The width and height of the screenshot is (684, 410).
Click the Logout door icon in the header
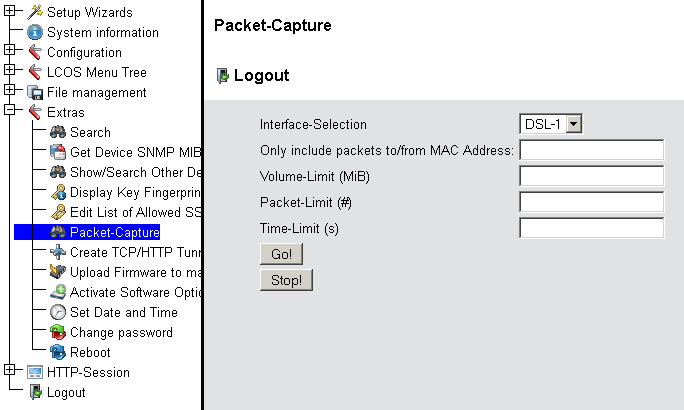pyautogui.click(x=223, y=75)
